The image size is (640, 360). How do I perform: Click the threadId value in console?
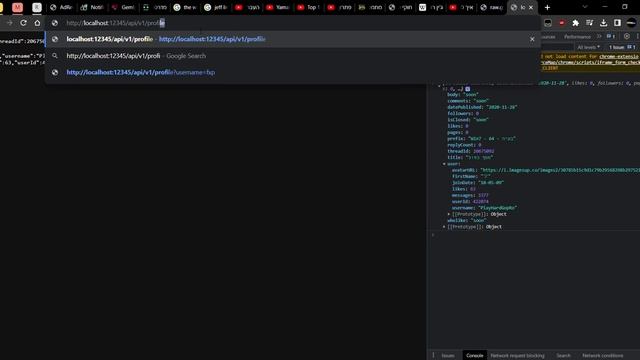point(484,151)
